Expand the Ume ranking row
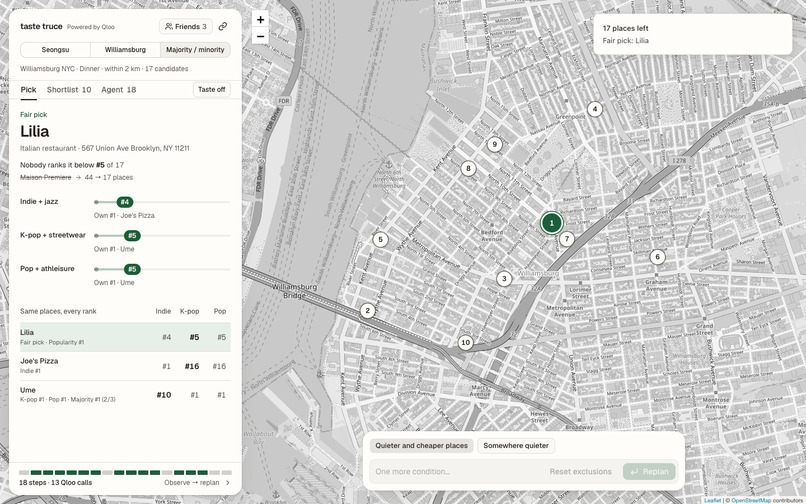This screenshot has width=806, height=504. coord(125,395)
